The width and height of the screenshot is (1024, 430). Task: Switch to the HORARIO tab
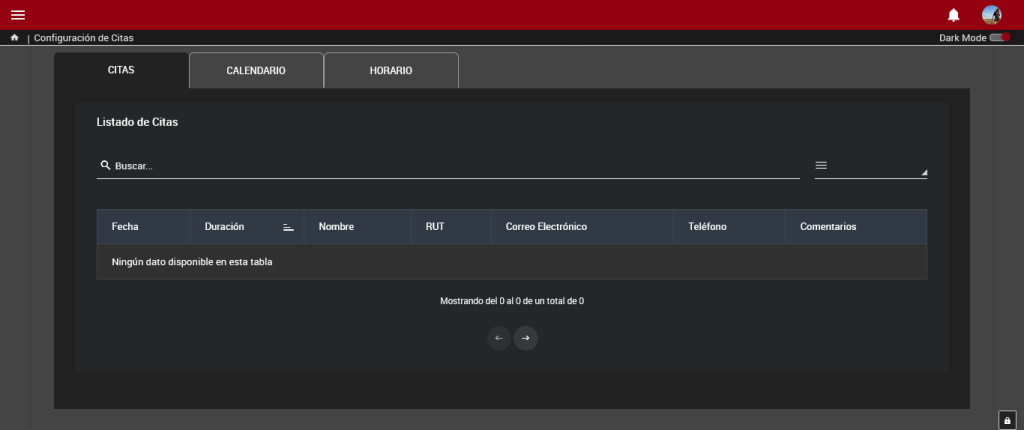391,71
